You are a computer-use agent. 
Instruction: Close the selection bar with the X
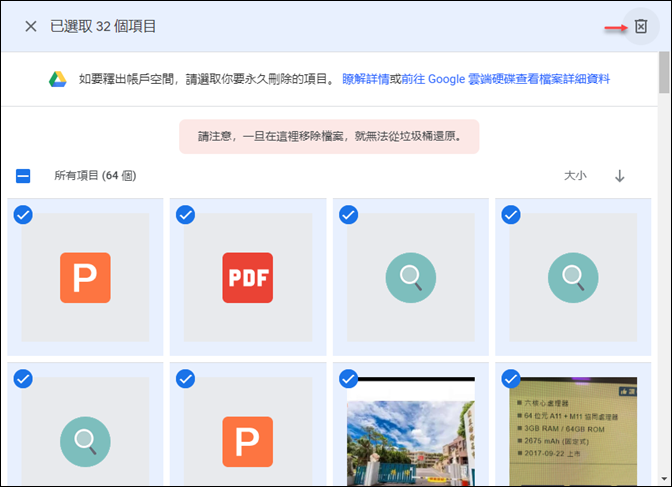[31, 27]
